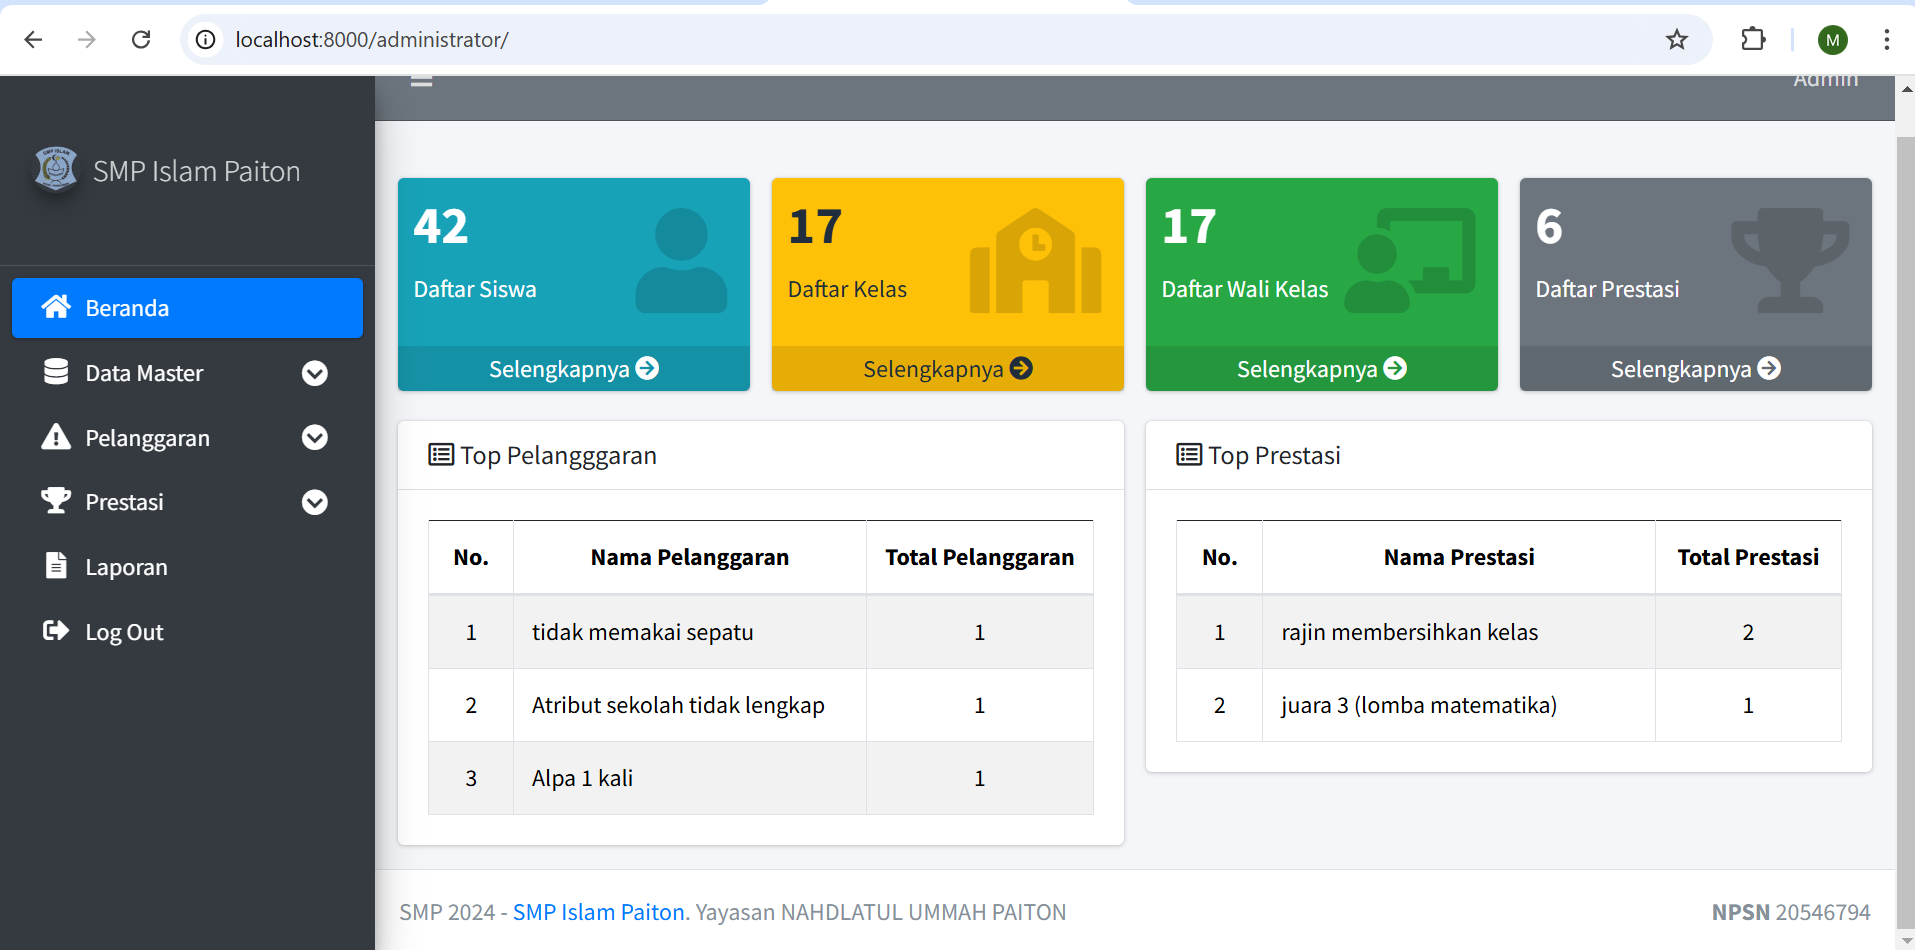This screenshot has height=950, width=1915.
Task: Click Selengkapnya on the Daftar Siswa card
Action: [572, 368]
